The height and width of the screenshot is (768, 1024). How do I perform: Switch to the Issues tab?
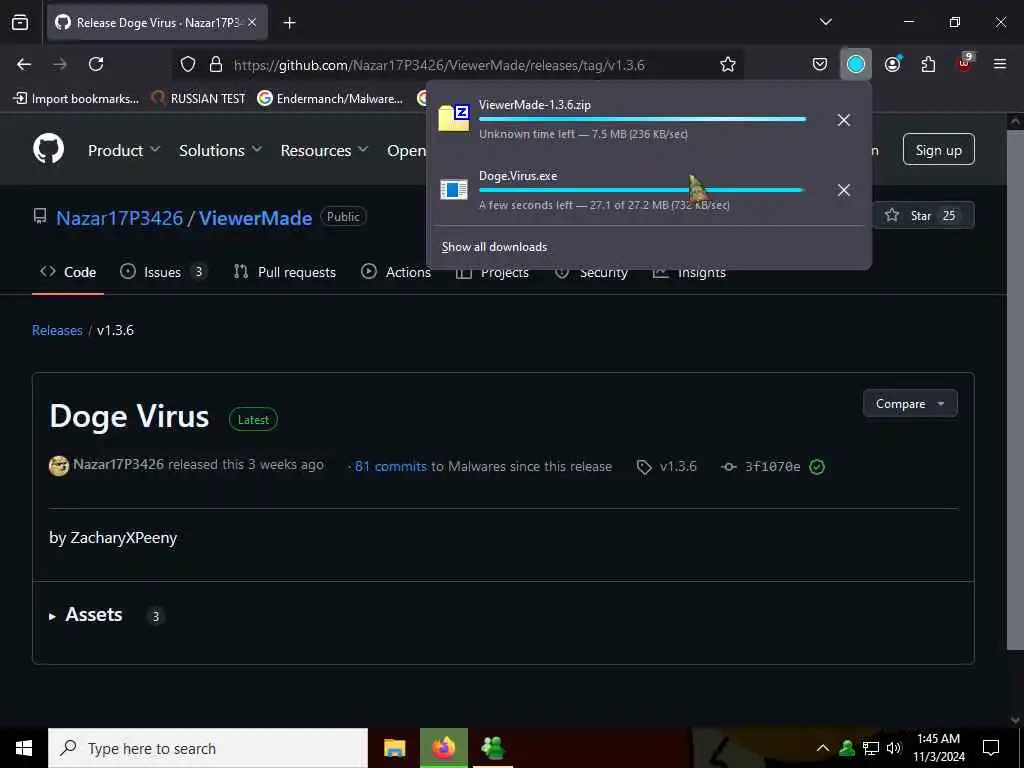tap(163, 272)
